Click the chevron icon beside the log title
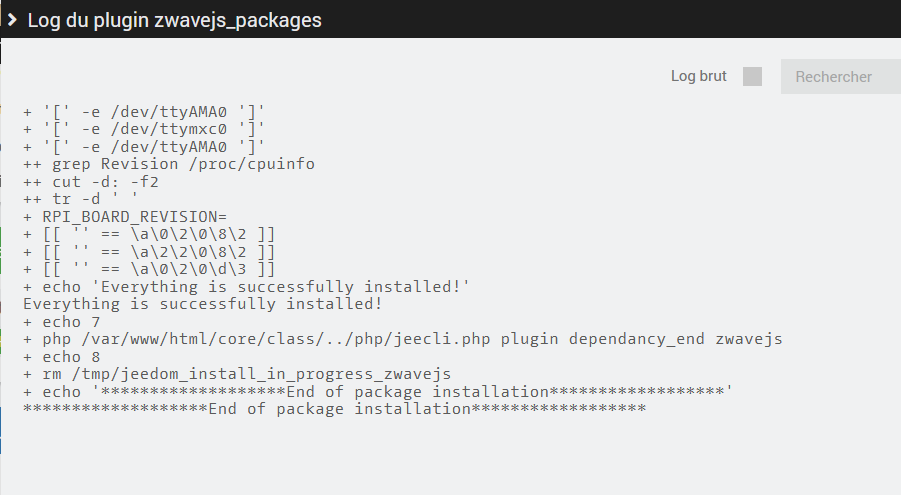The height and width of the screenshot is (495, 901). coord(12,19)
